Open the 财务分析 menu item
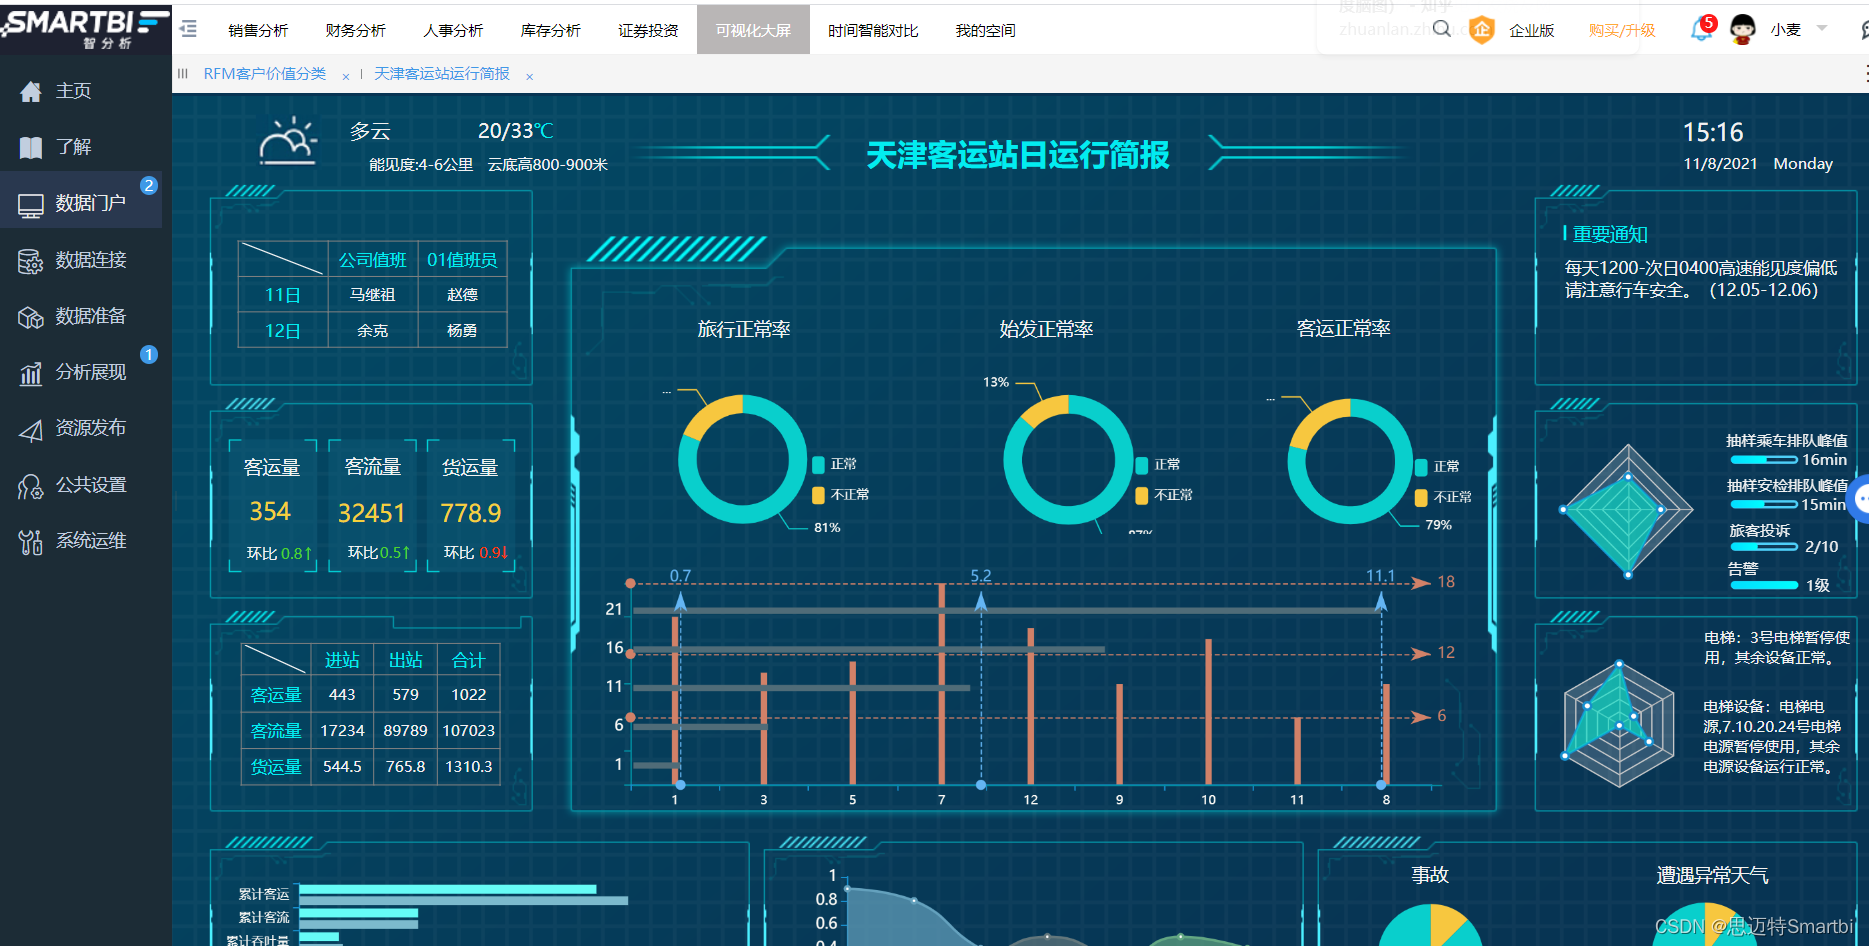The height and width of the screenshot is (946, 1869). [355, 29]
